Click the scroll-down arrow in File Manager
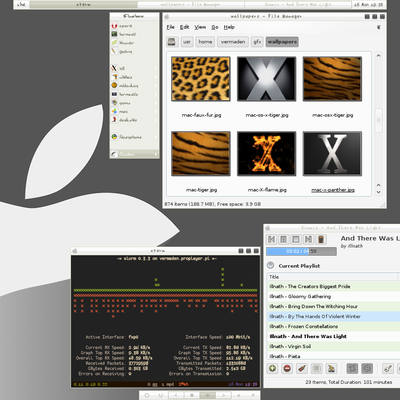The height and width of the screenshot is (400, 400). click(x=378, y=192)
